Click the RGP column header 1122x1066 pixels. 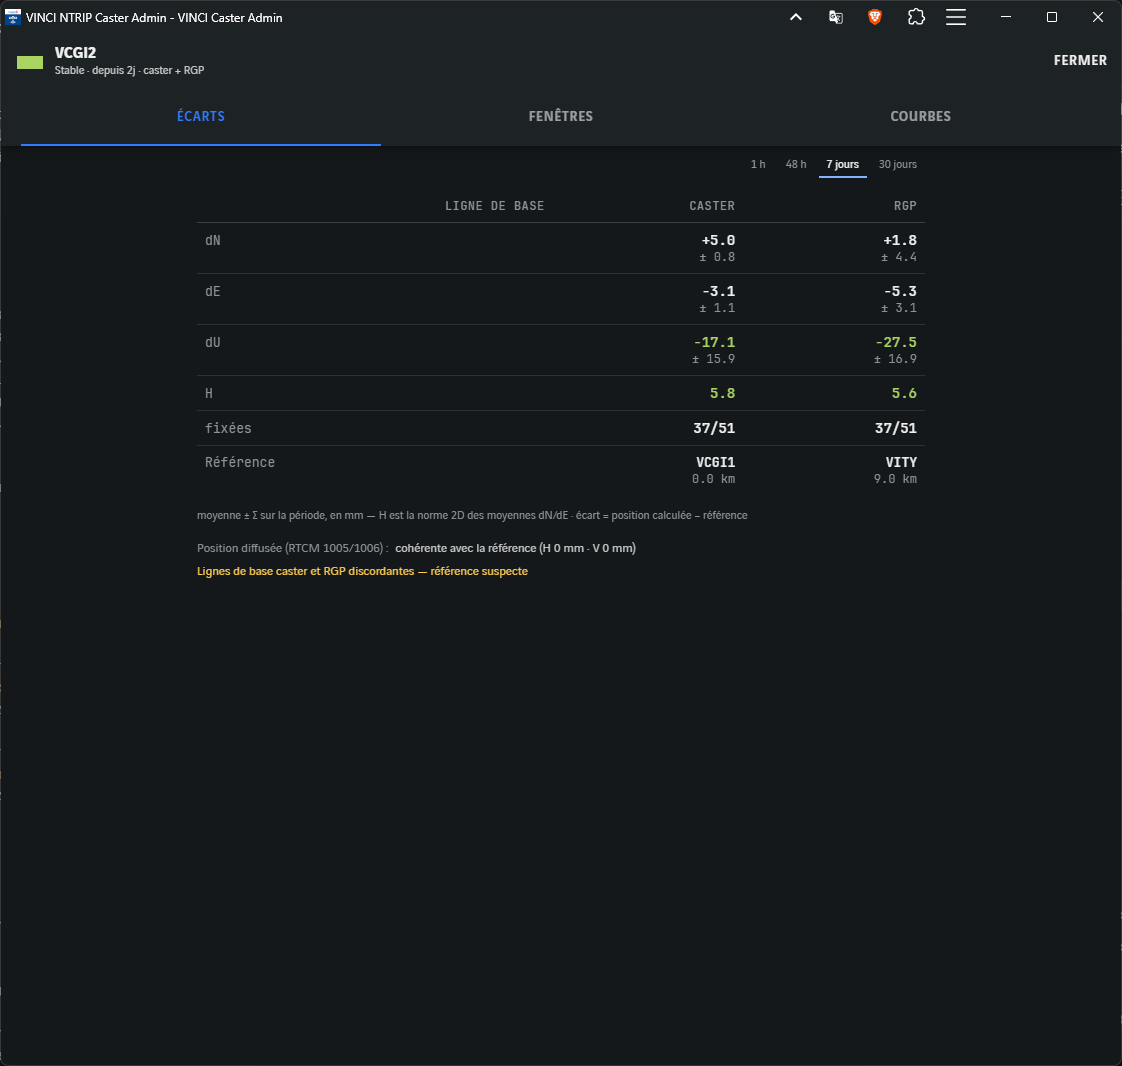click(905, 206)
